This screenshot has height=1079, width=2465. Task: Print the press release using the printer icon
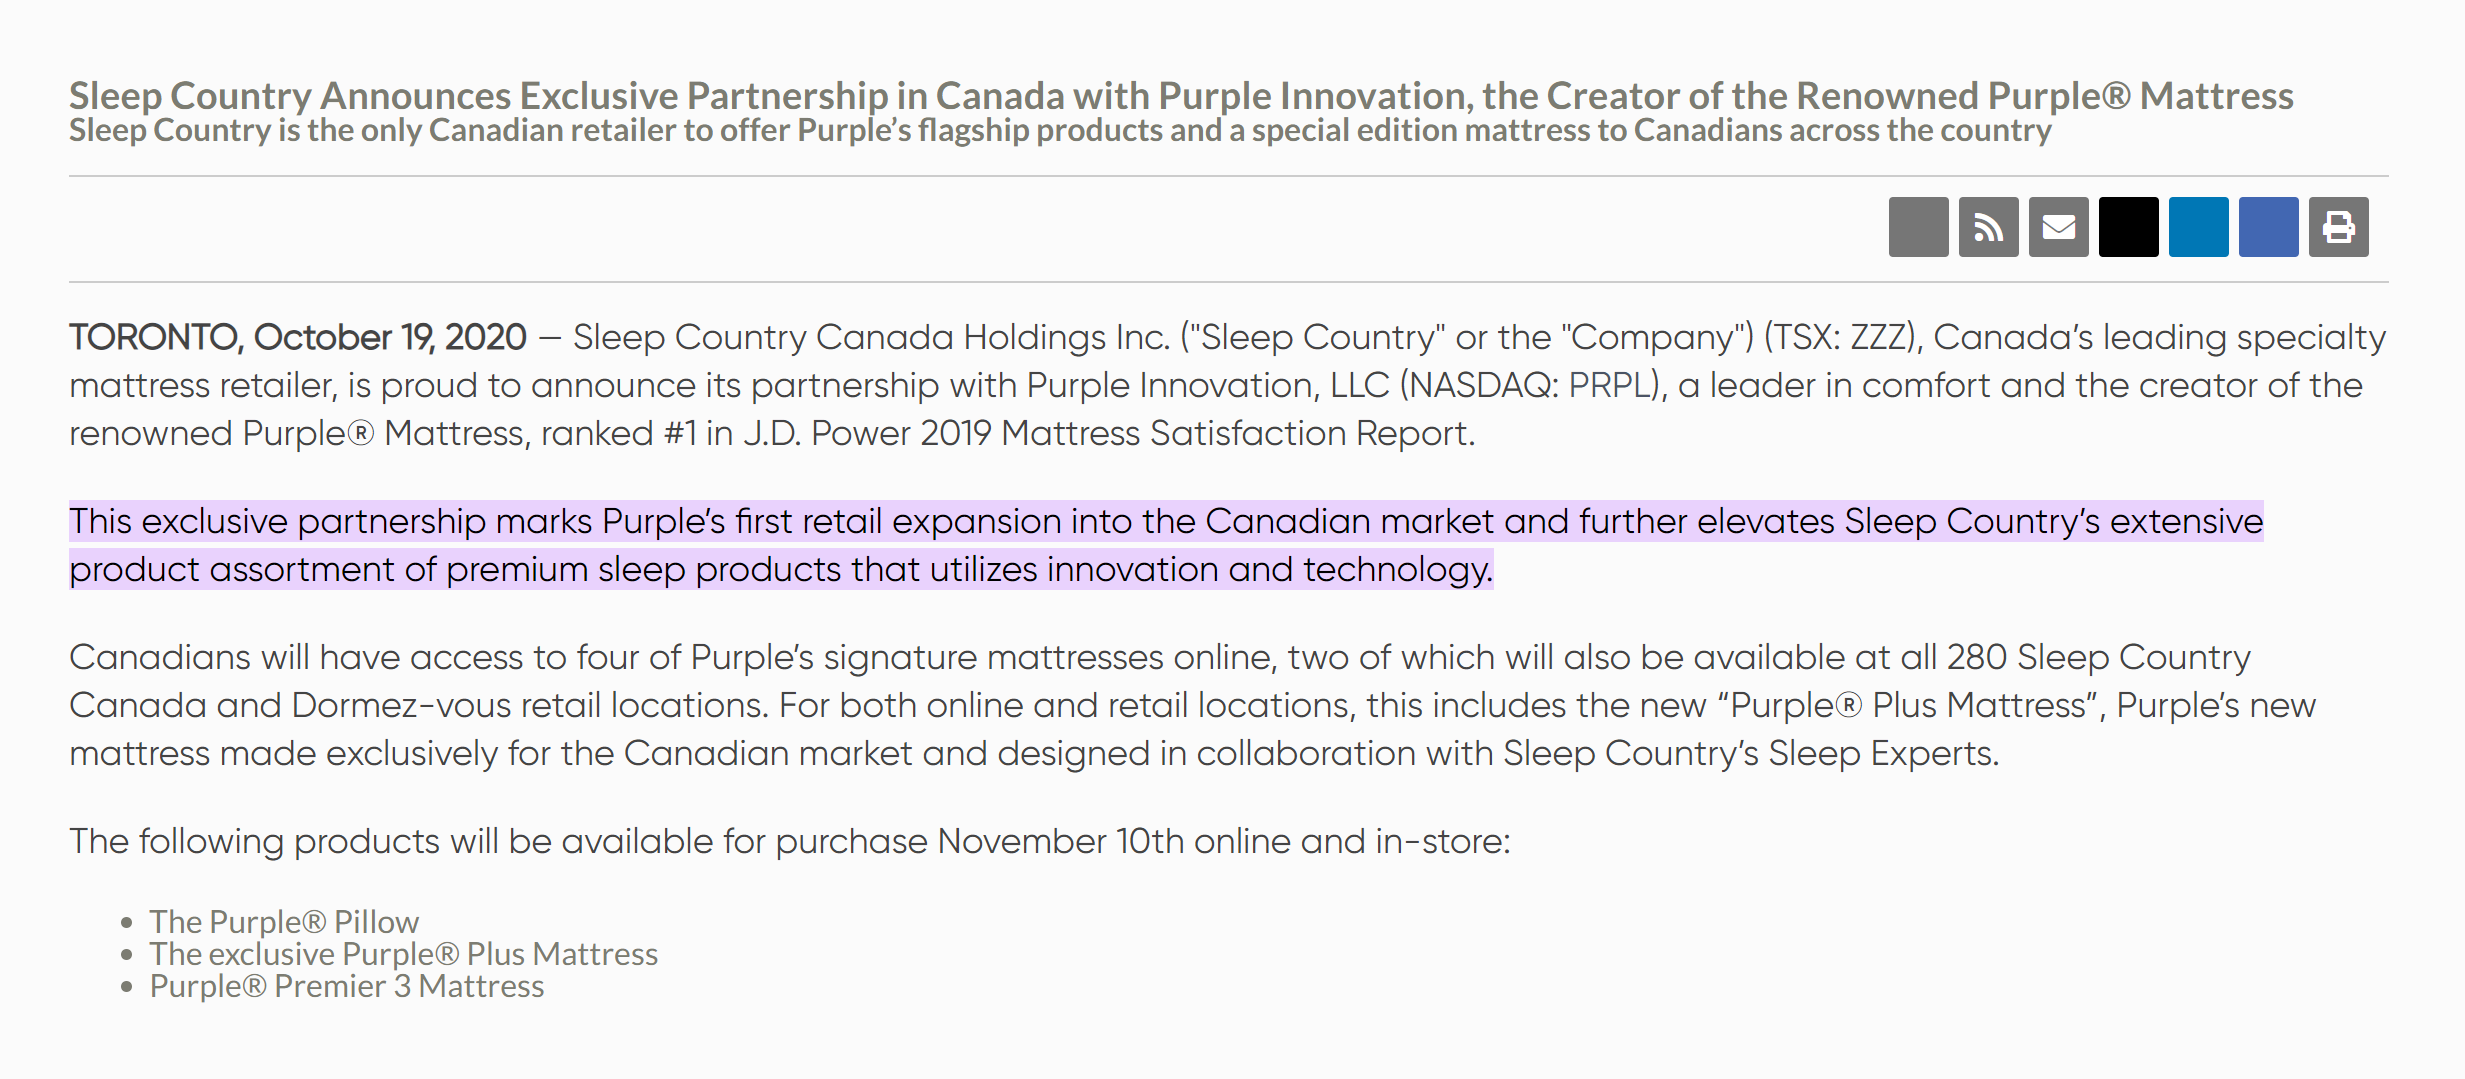point(2338,227)
